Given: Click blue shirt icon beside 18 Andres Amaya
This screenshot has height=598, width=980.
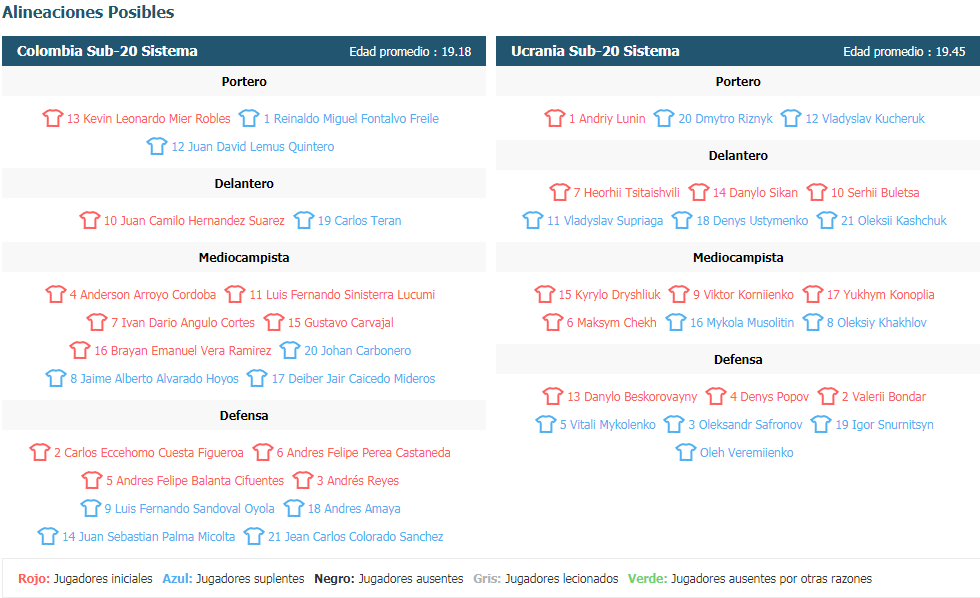Looking at the screenshot, I should [294, 507].
